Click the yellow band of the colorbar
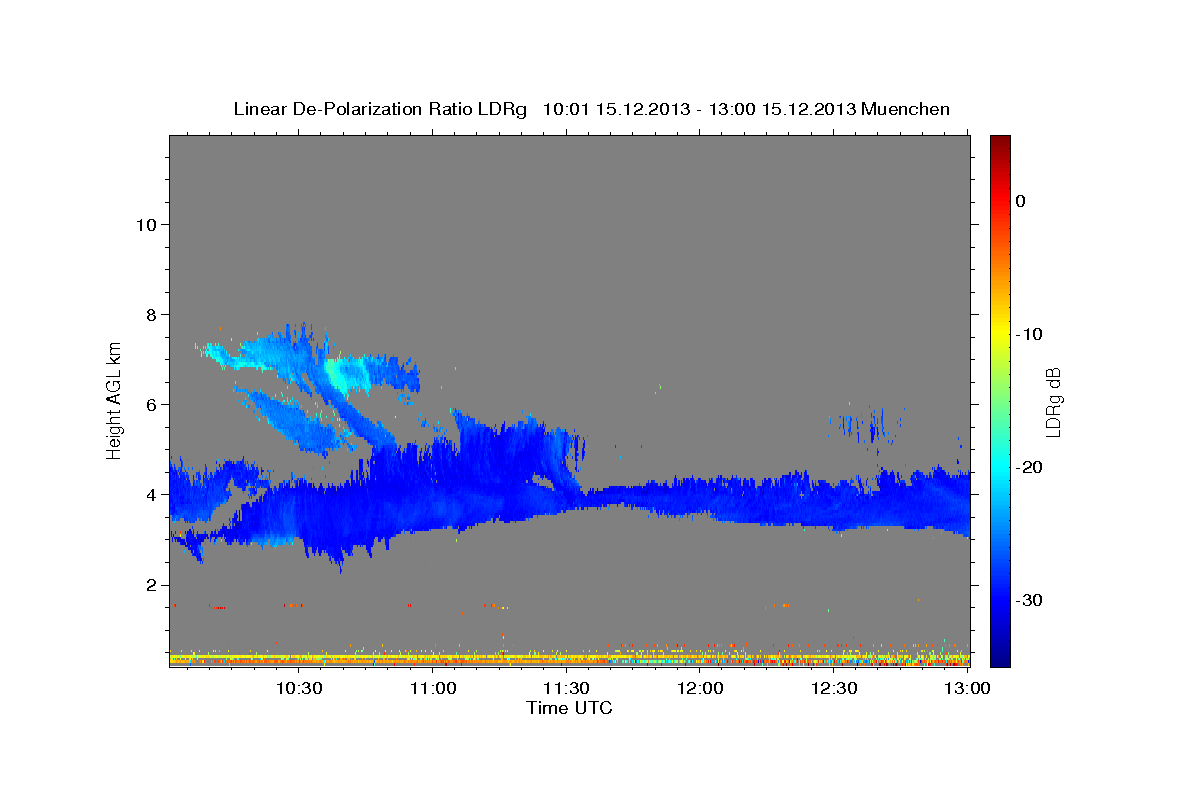This screenshot has height=800, width=1200. pos(1000,334)
